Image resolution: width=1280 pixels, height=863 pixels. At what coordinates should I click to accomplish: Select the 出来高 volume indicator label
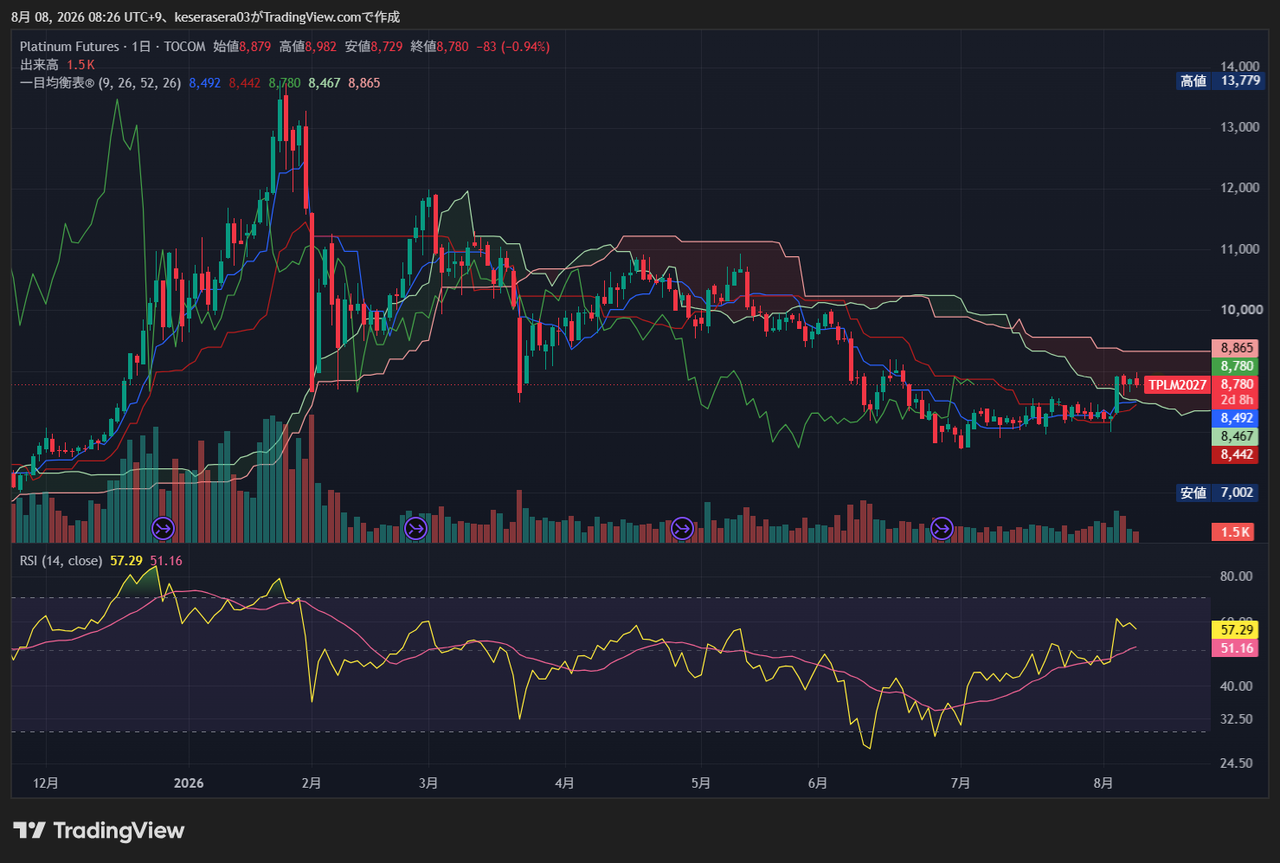[x=40, y=64]
